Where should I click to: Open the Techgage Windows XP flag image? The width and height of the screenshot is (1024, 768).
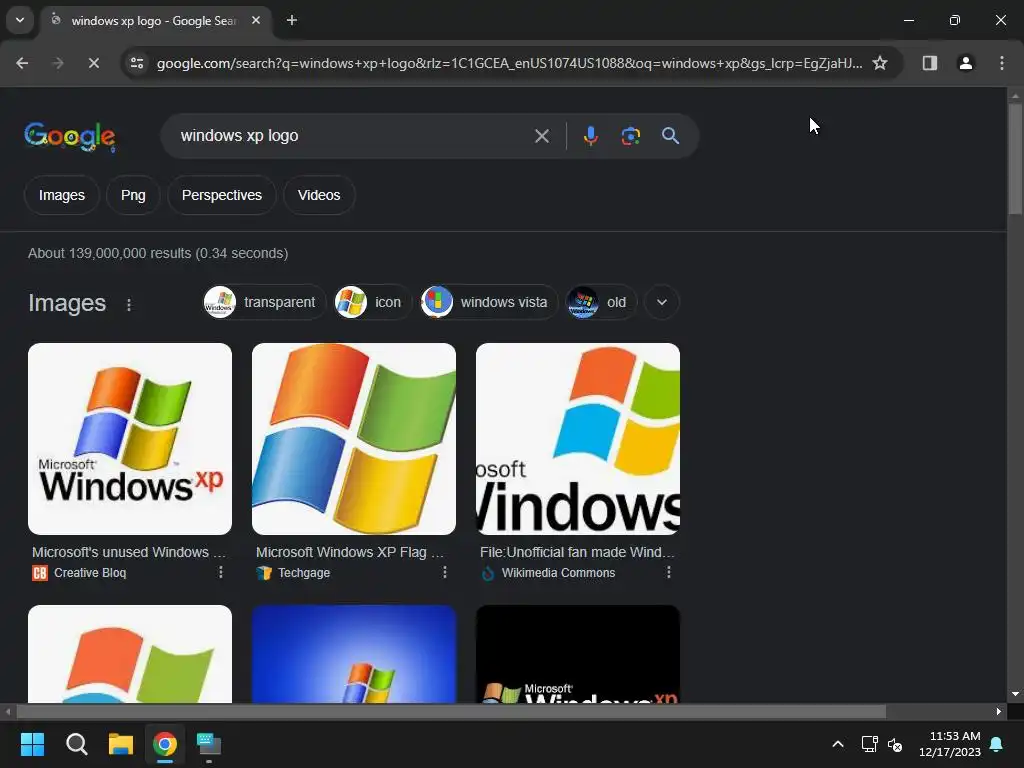pos(354,439)
